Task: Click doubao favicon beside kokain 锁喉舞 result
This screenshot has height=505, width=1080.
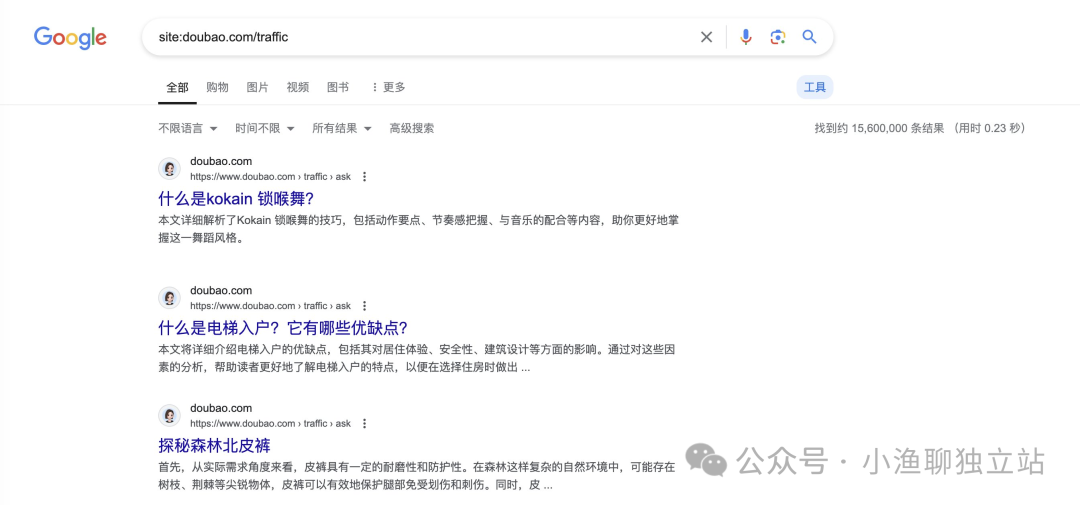Action: tap(169, 169)
